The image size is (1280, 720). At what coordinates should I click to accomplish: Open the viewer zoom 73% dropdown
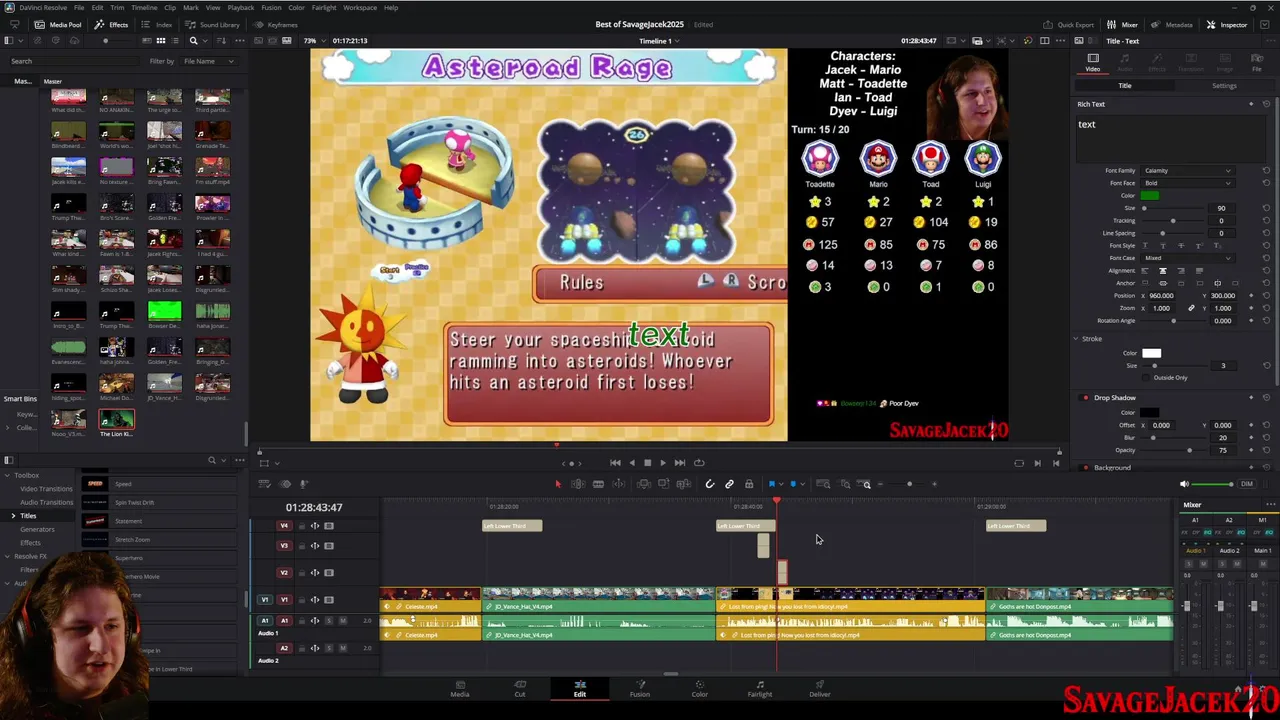tap(313, 40)
